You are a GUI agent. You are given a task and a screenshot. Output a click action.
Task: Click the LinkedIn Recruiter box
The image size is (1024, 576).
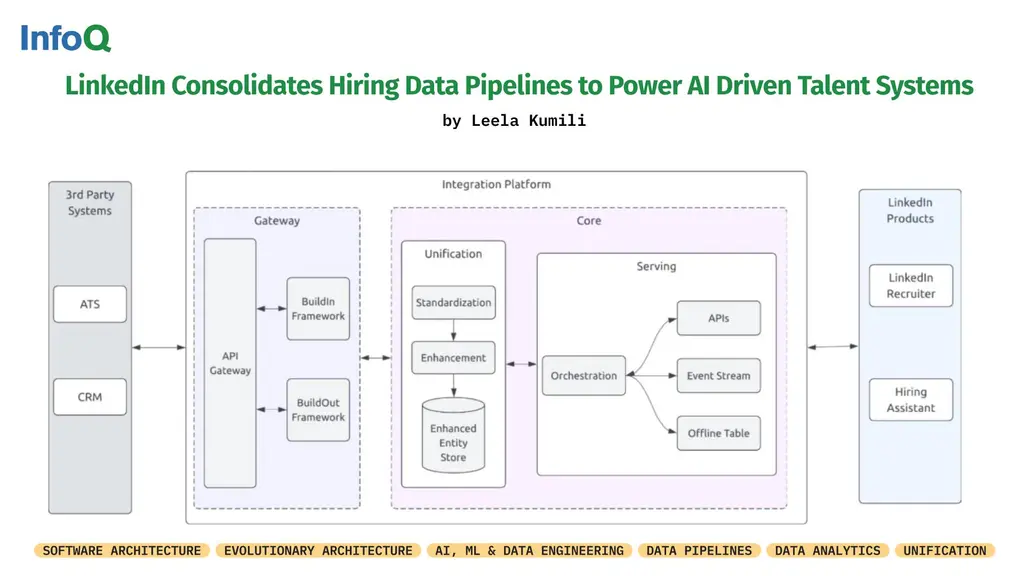910,286
